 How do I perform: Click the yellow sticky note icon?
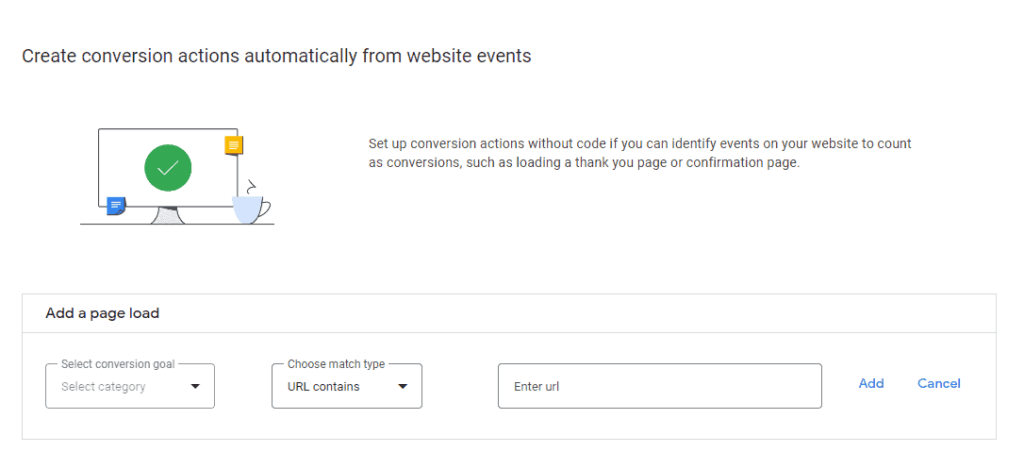click(234, 145)
